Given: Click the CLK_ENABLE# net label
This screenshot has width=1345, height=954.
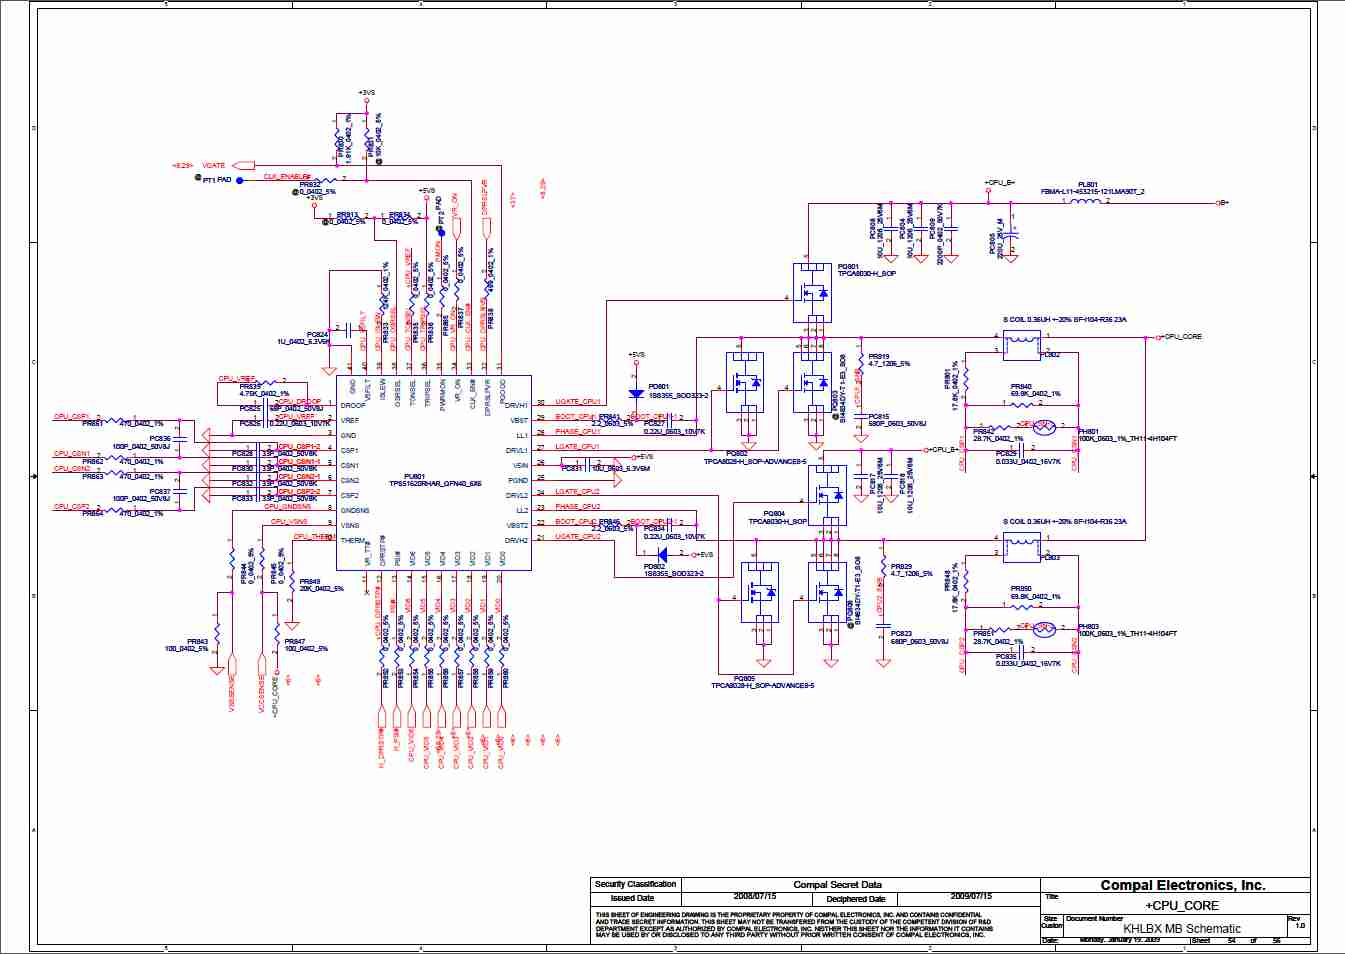Looking at the screenshot, I should tap(287, 177).
